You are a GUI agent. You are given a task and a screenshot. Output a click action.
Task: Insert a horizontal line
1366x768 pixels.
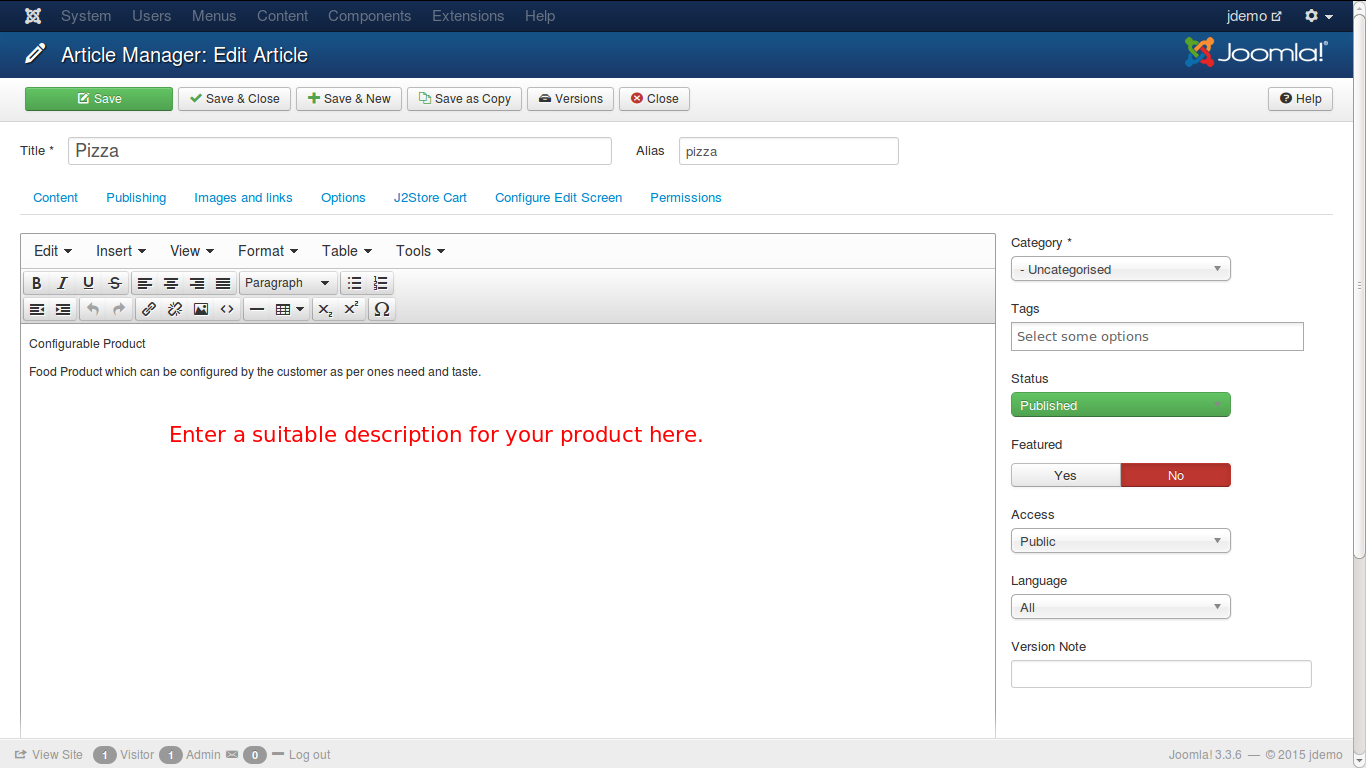(257, 309)
